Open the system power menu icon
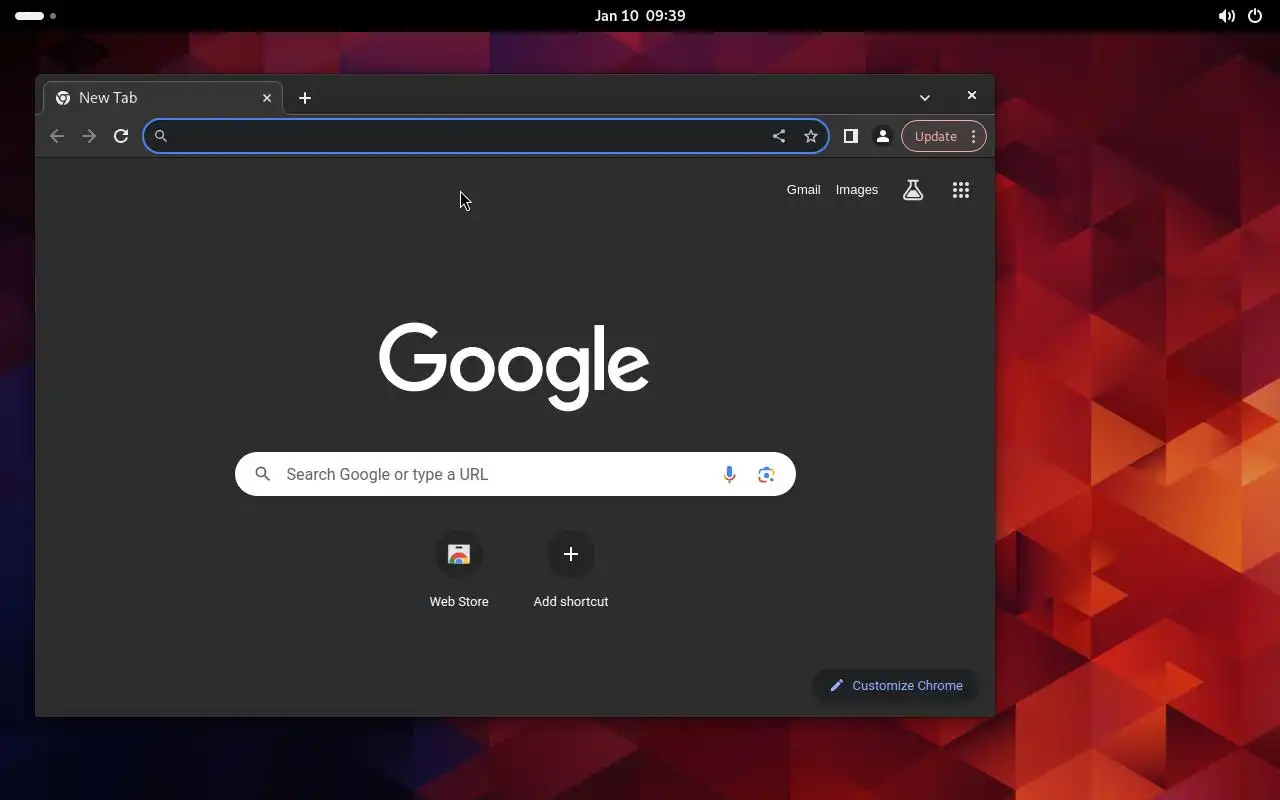The height and width of the screenshot is (800, 1280). (1255, 16)
